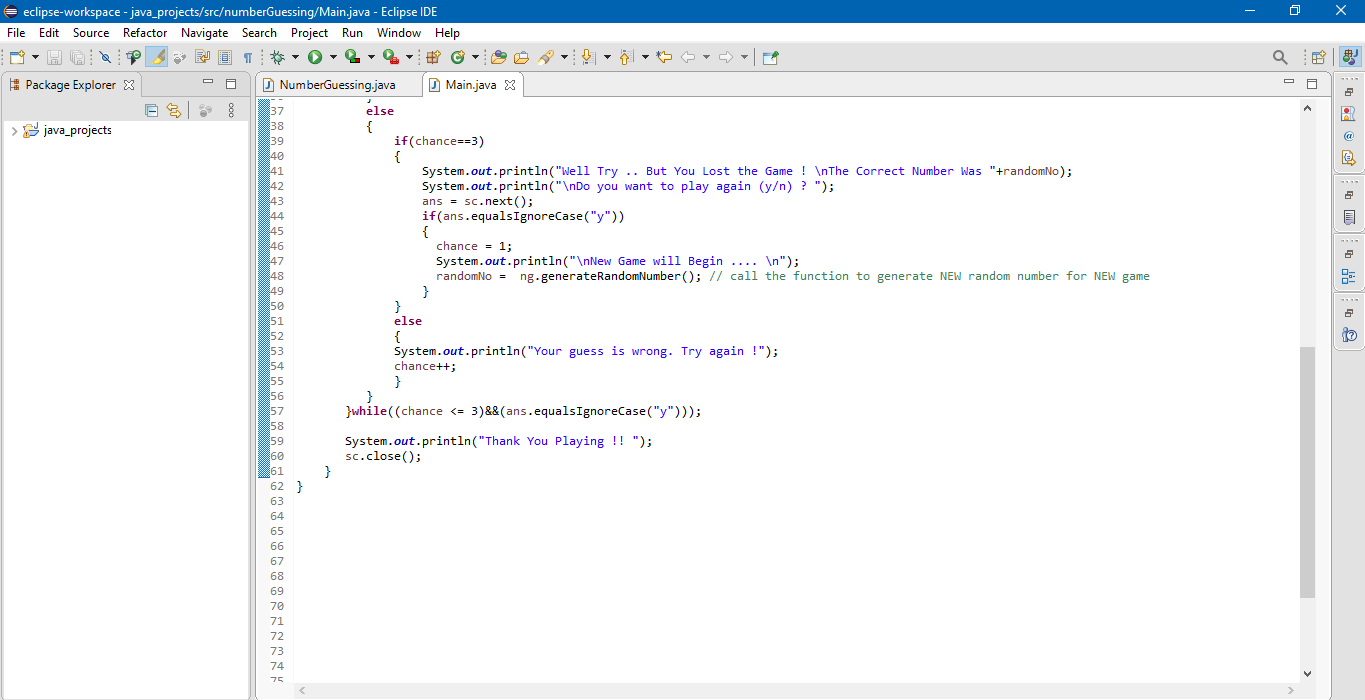
Task: Click the green Run button
Action: (x=315, y=57)
